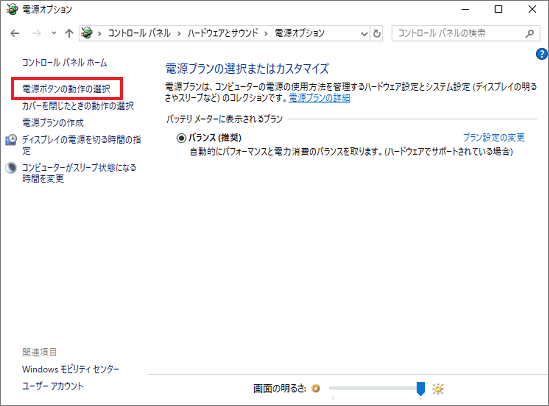Open コントロール パネル ホーム link
Viewport: 549px width, 406px height.
(65, 63)
